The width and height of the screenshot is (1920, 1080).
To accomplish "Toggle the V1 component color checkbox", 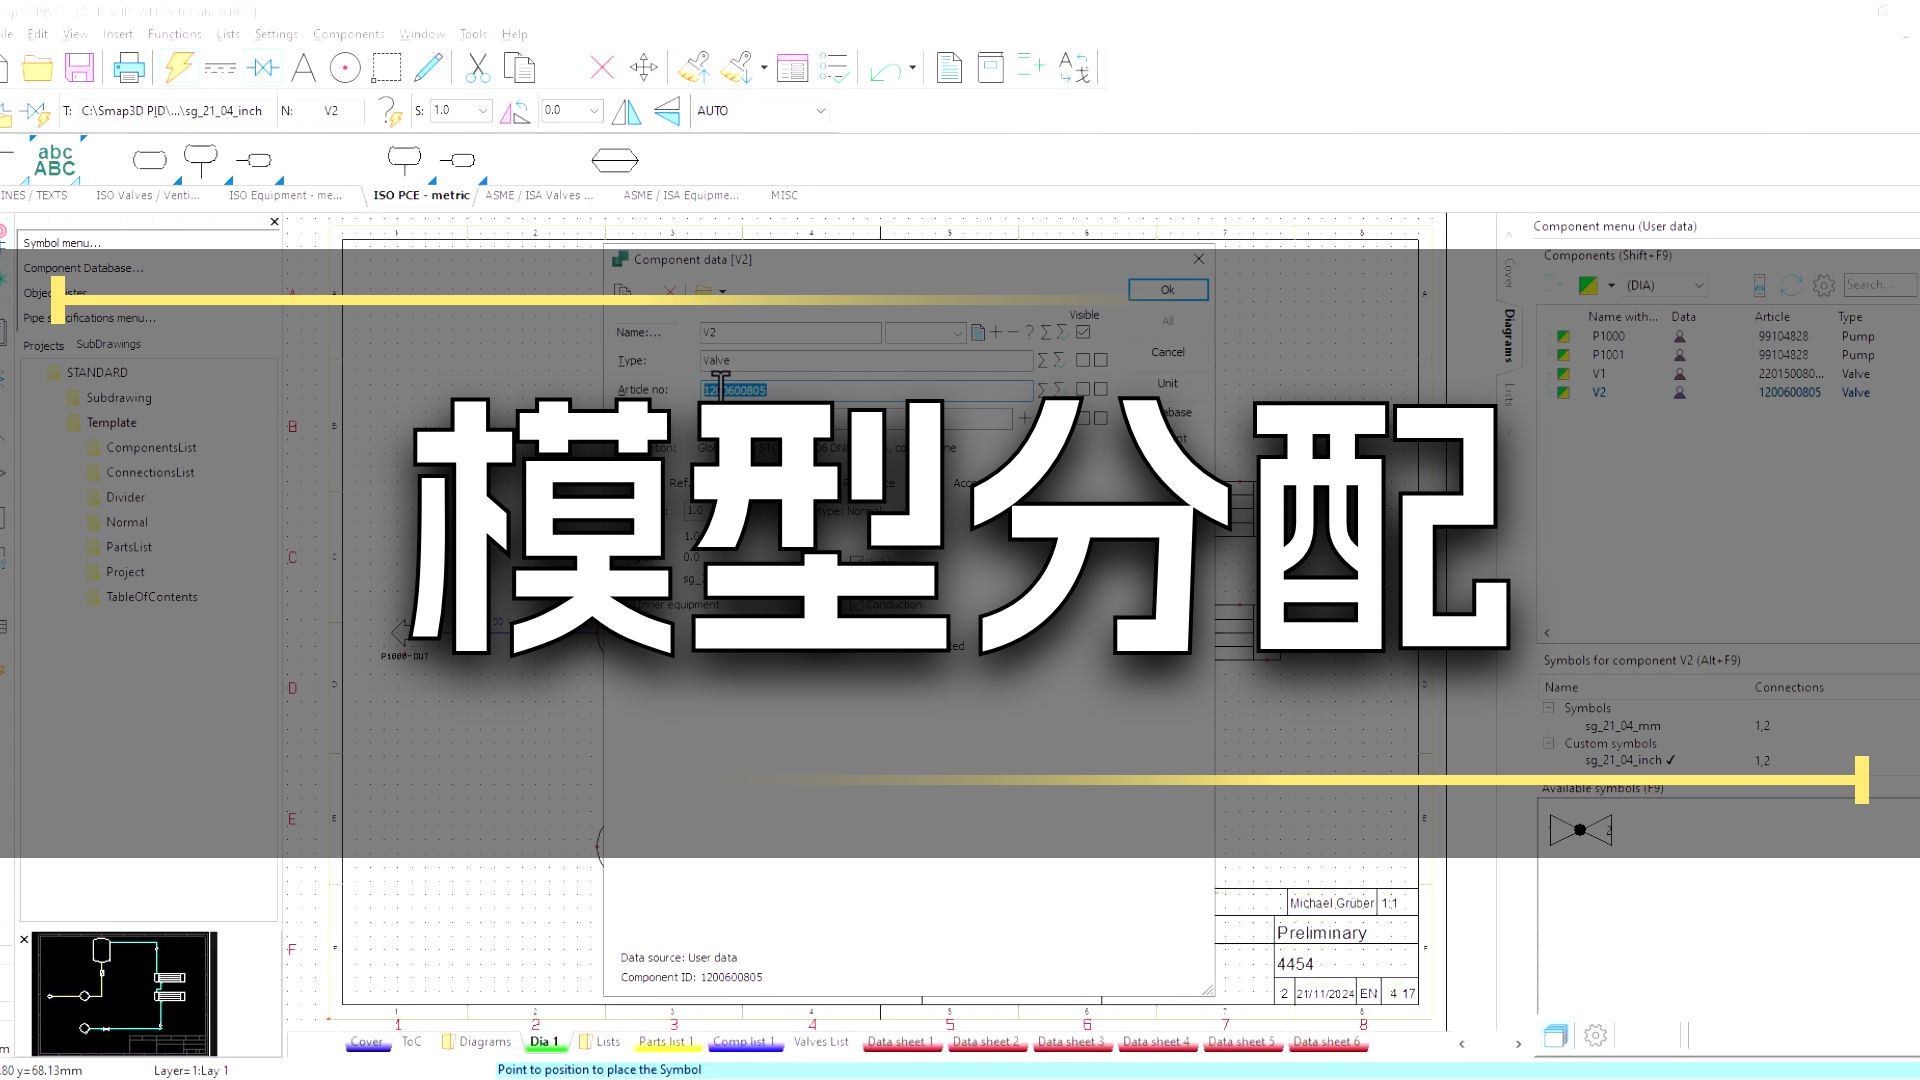I will tap(1563, 374).
